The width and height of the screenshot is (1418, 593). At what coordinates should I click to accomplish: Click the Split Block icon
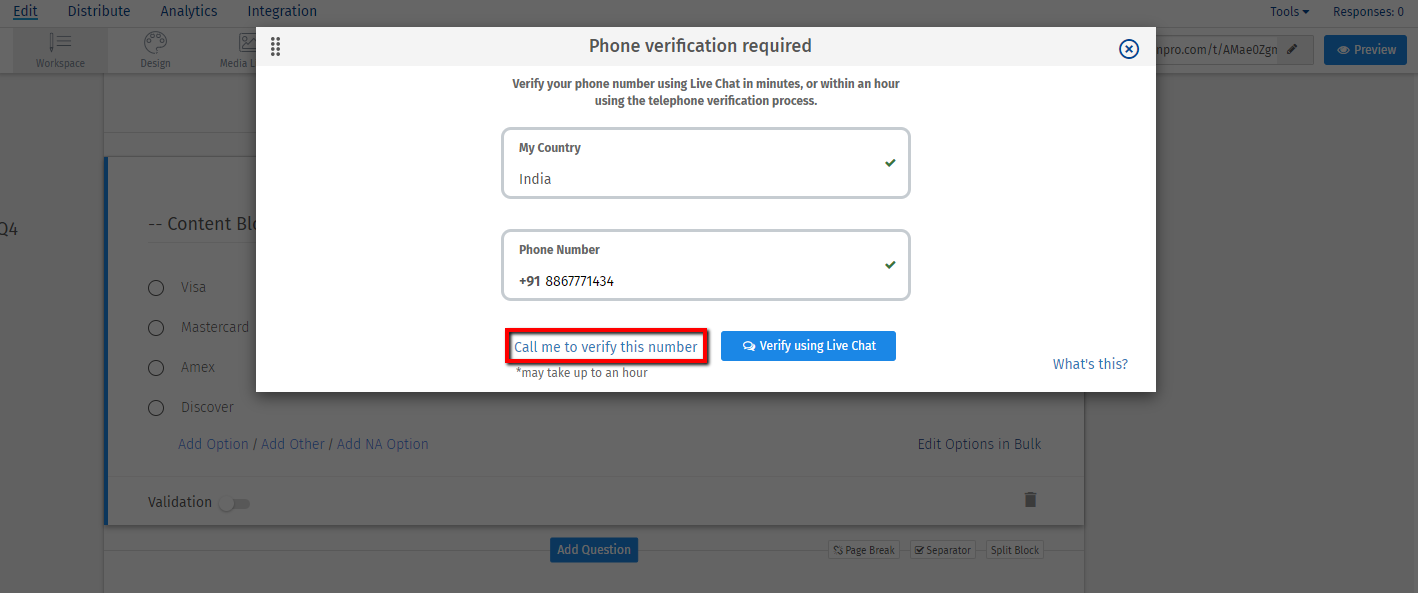(x=1013, y=549)
